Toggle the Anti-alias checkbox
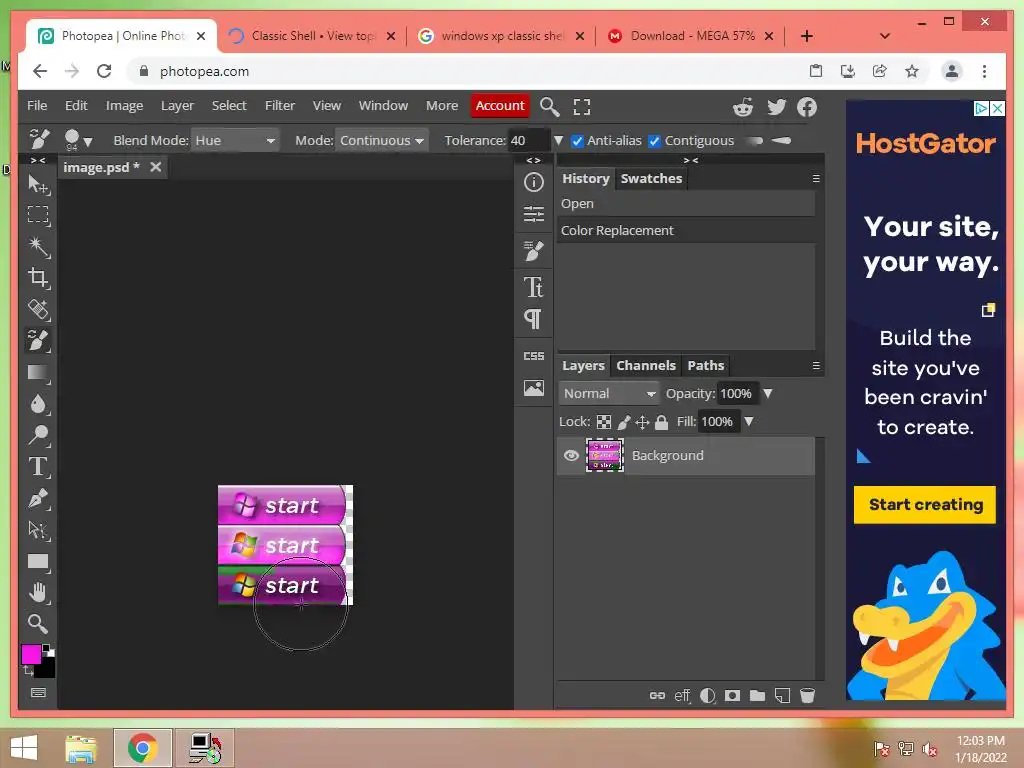Viewport: 1024px width, 768px height. (577, 141)
